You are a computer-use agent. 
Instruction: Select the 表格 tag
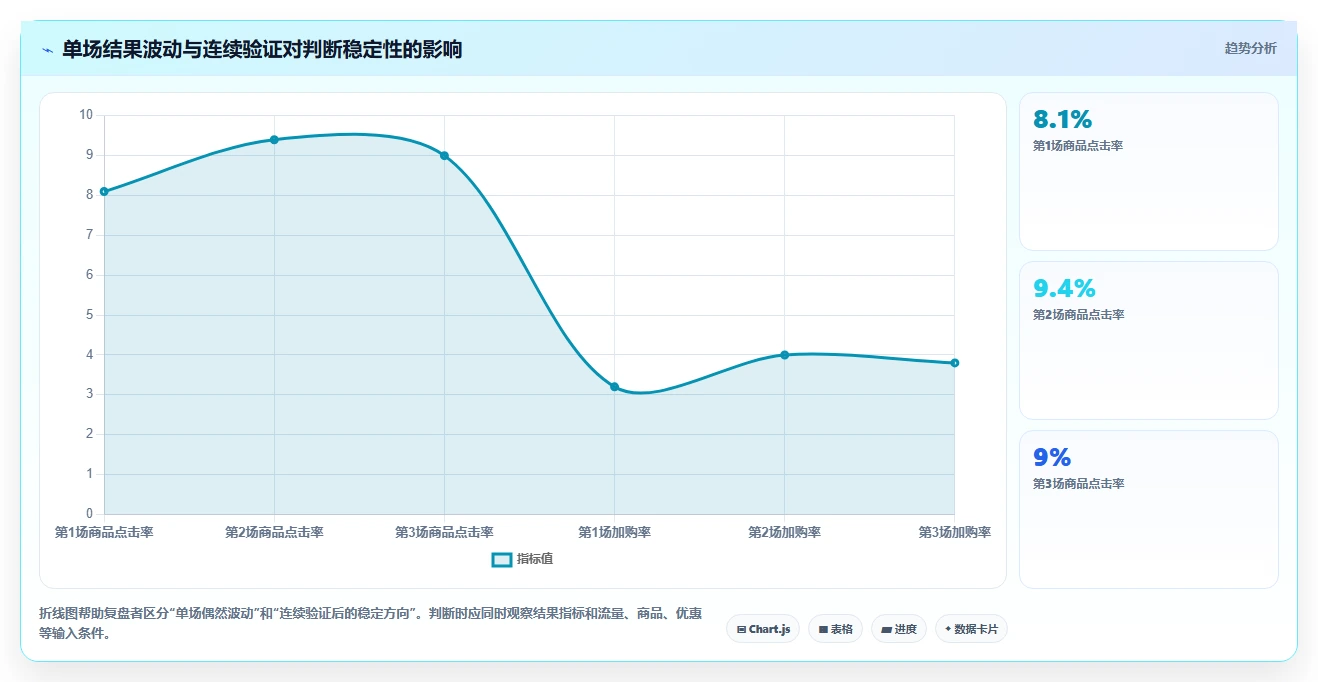click(x=835, y=629)
